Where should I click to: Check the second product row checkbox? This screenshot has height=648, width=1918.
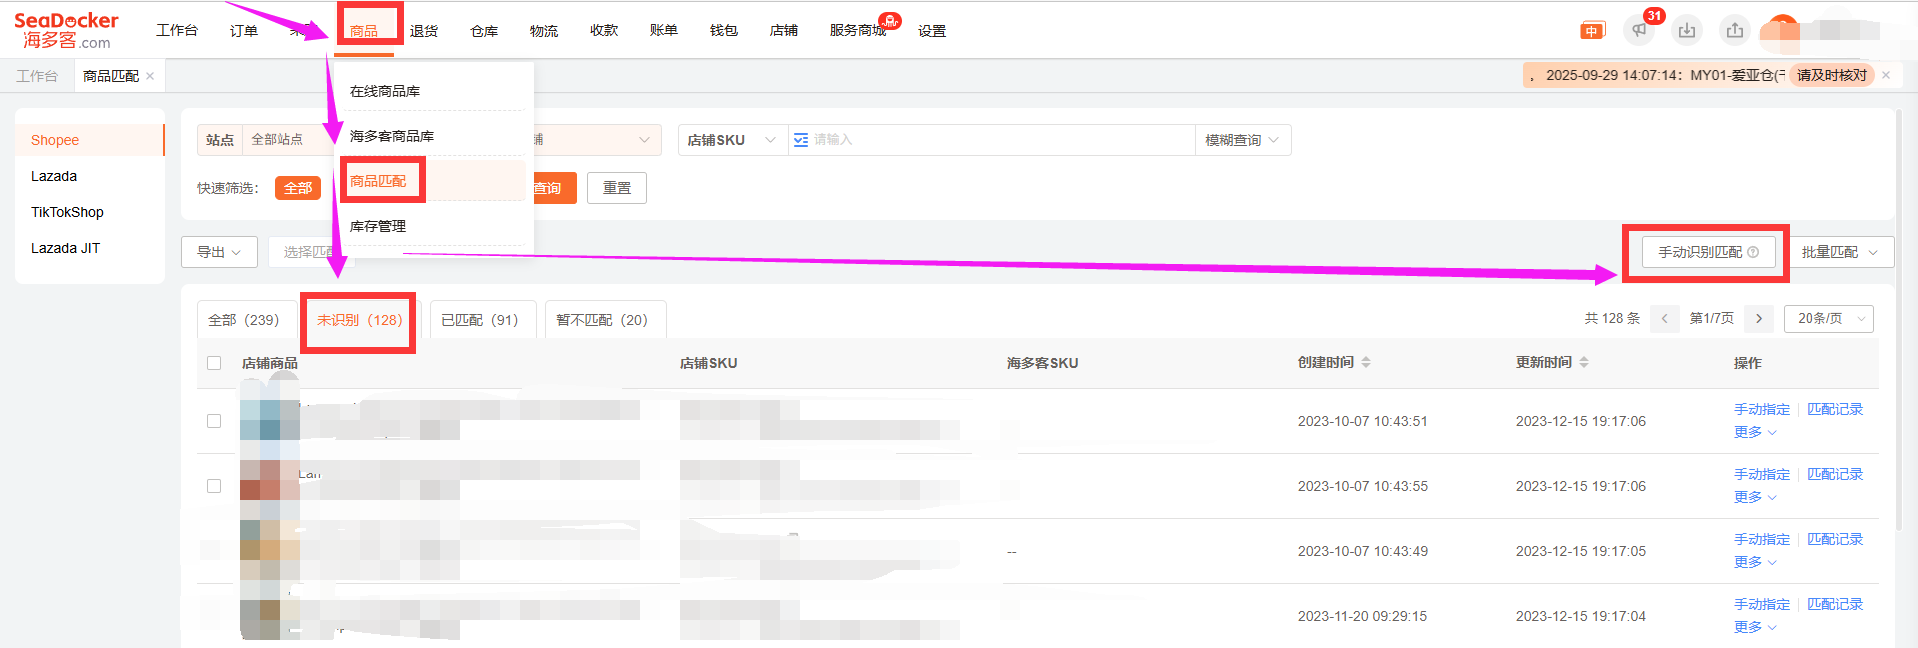click(214, 486)
